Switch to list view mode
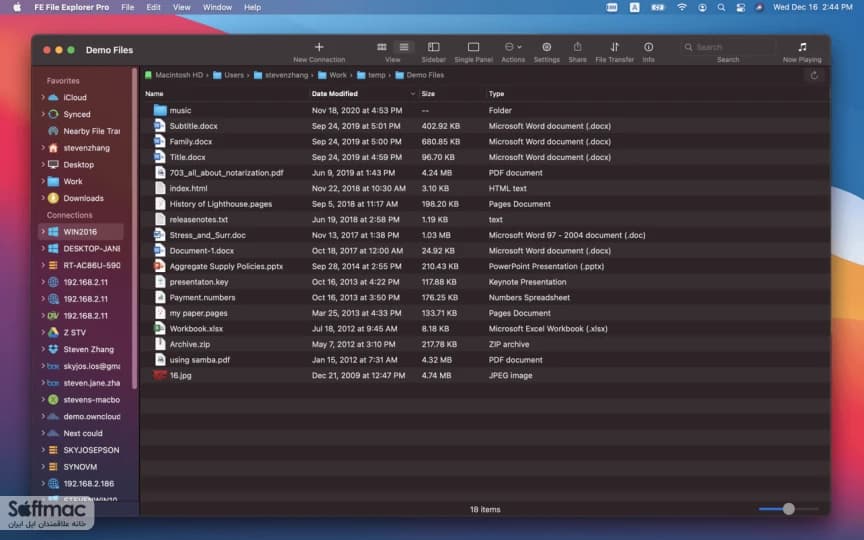Viewport: 864px width, 540px height. coord(404,47)
